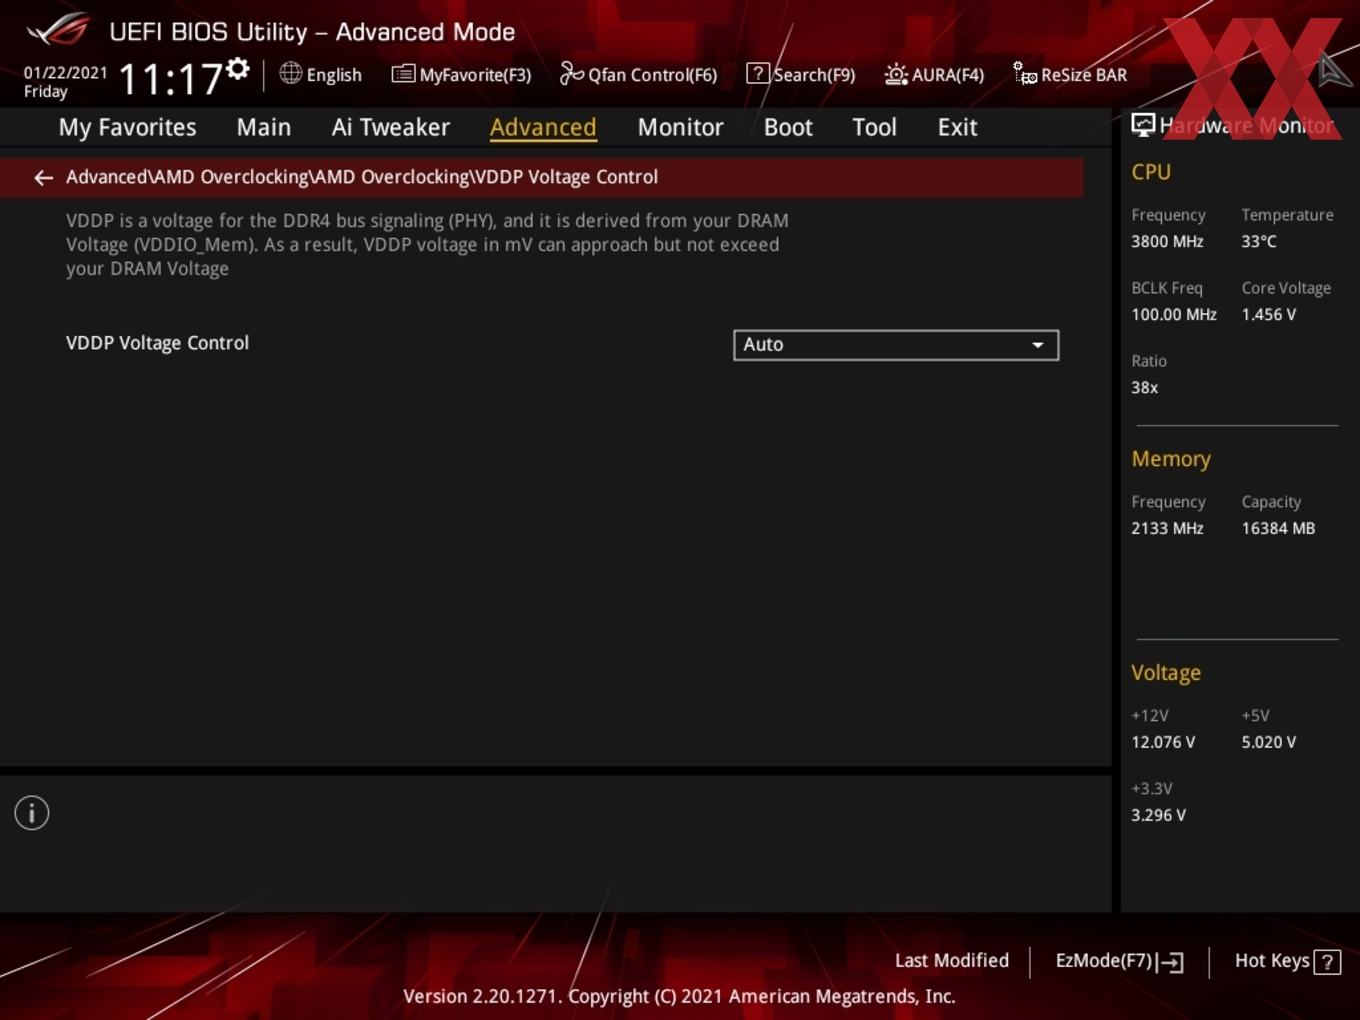Click the Version 2.20.1271 copyright text
The height and width of the screenshot is (1020, 1360).
(x=679, y=997)
